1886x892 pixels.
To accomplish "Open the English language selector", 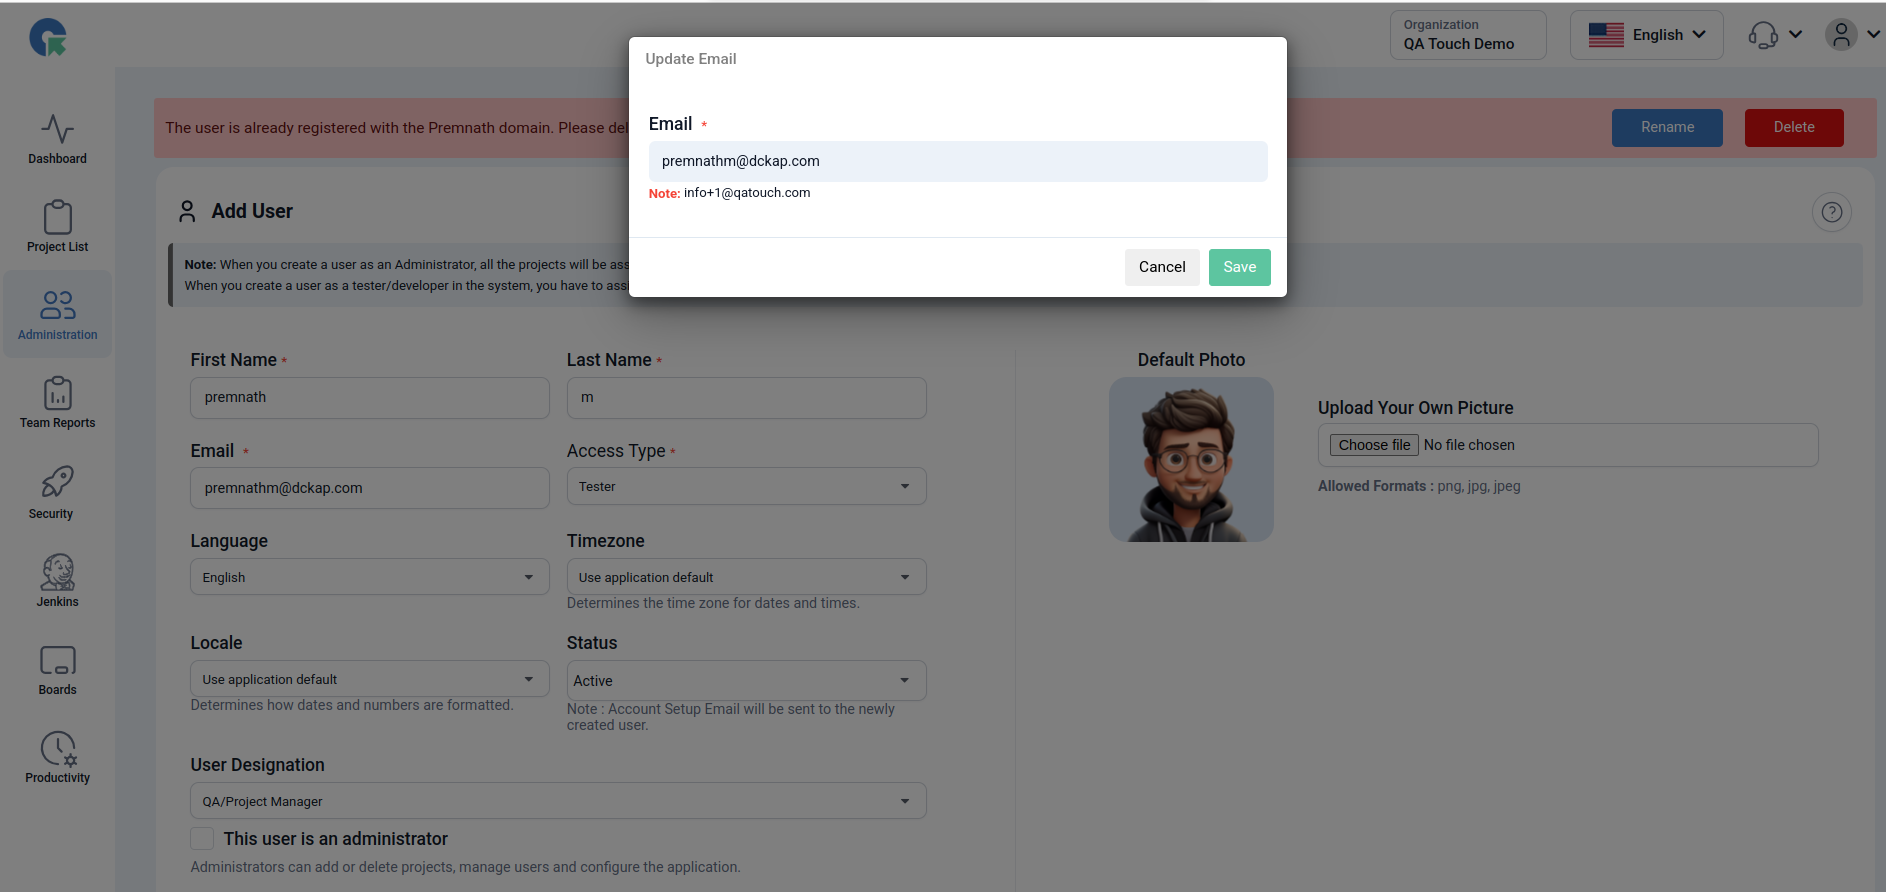I will [x=1646, y=35].
